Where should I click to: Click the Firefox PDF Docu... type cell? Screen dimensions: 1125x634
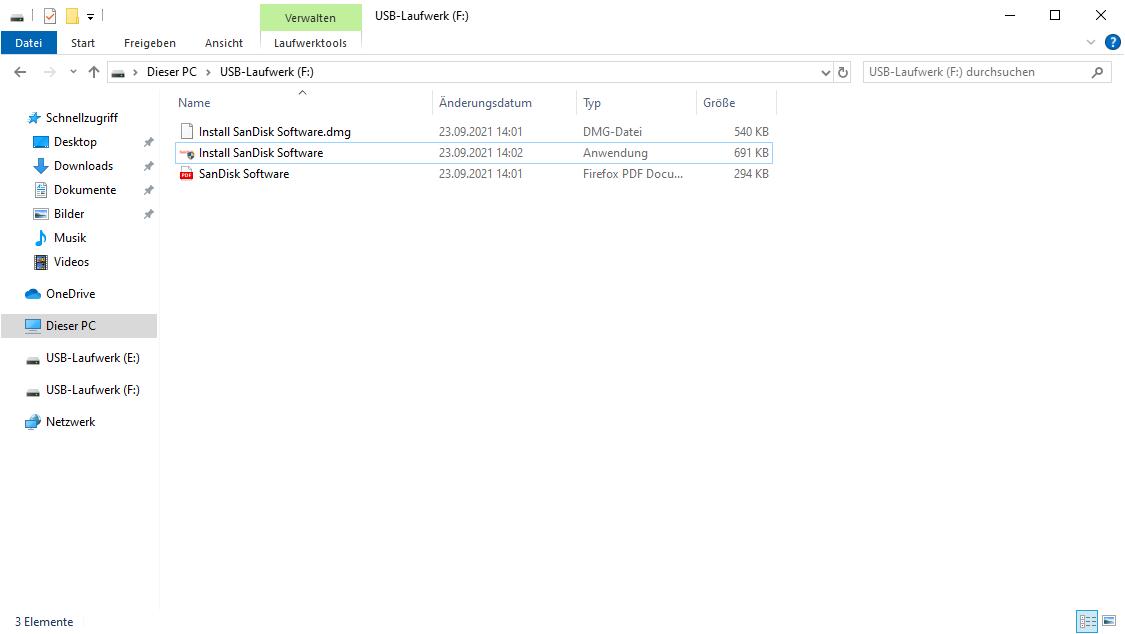(x=633, y=174)
